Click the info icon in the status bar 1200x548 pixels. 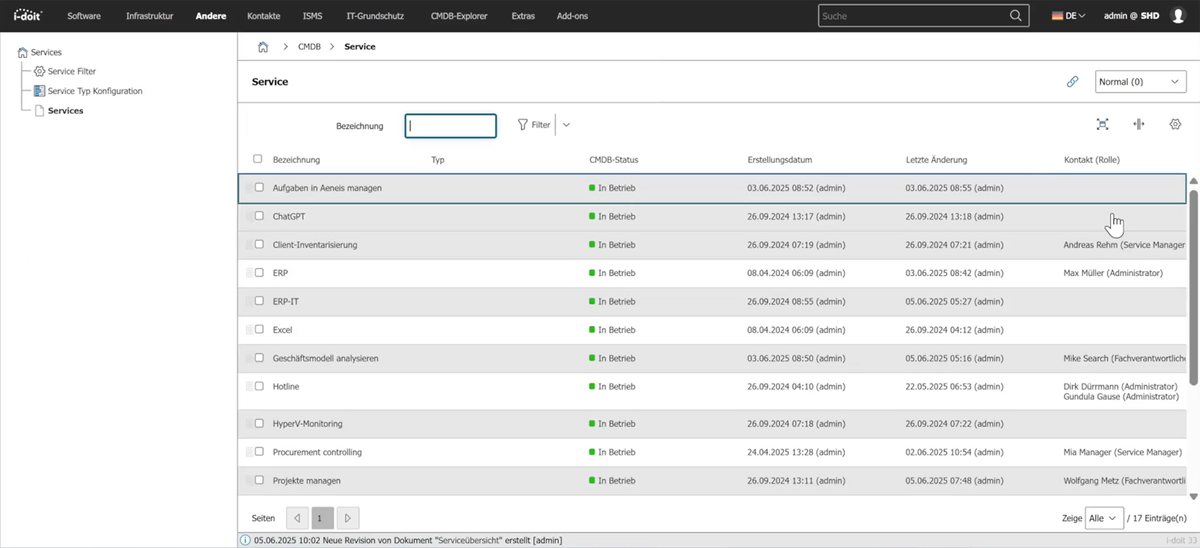click(x=246, y=540)
